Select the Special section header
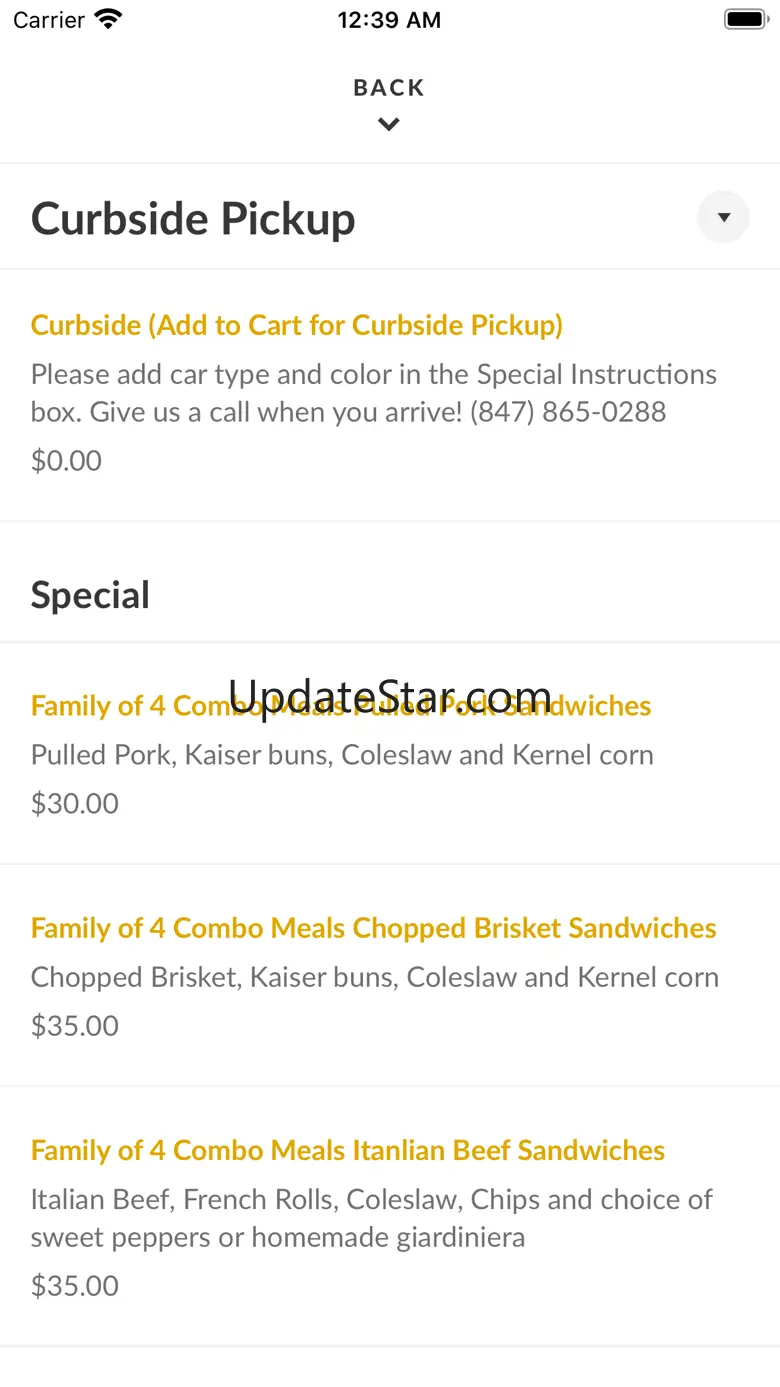The width and height of the screenshot is (780, 1387). pyautogui.click(x=90, y=595)
